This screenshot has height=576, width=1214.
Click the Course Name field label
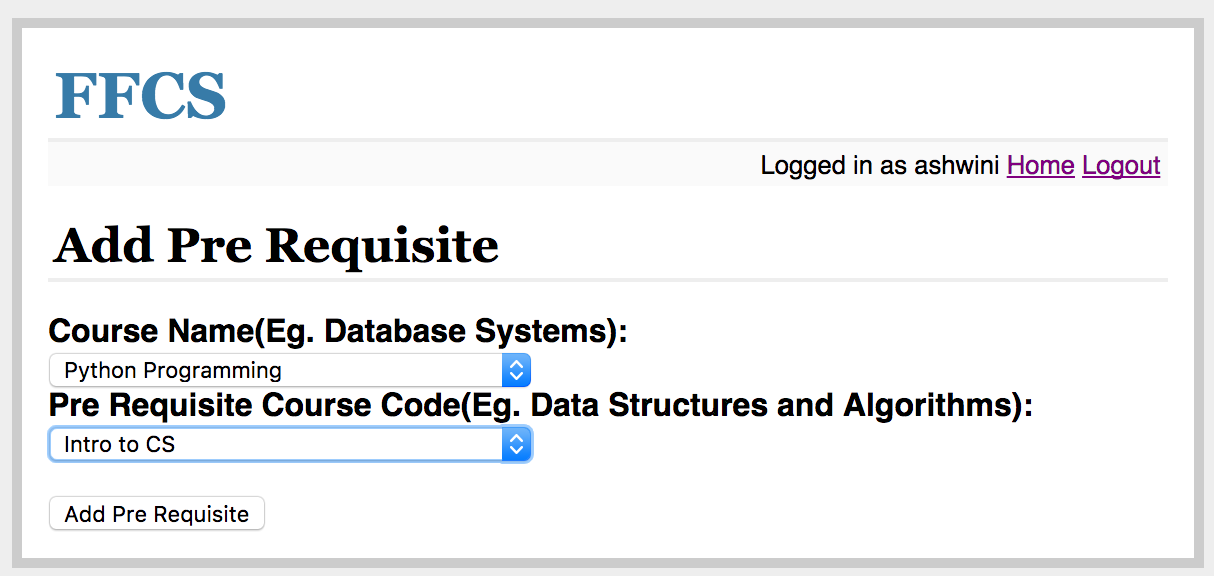click(150, 331)
